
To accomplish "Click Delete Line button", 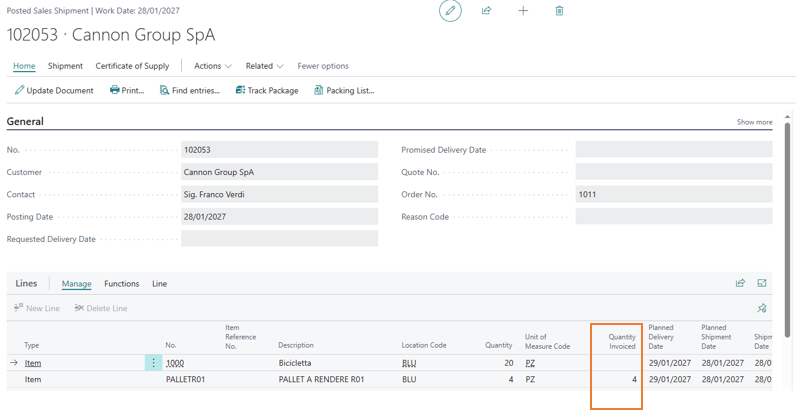I will (101, 308).
